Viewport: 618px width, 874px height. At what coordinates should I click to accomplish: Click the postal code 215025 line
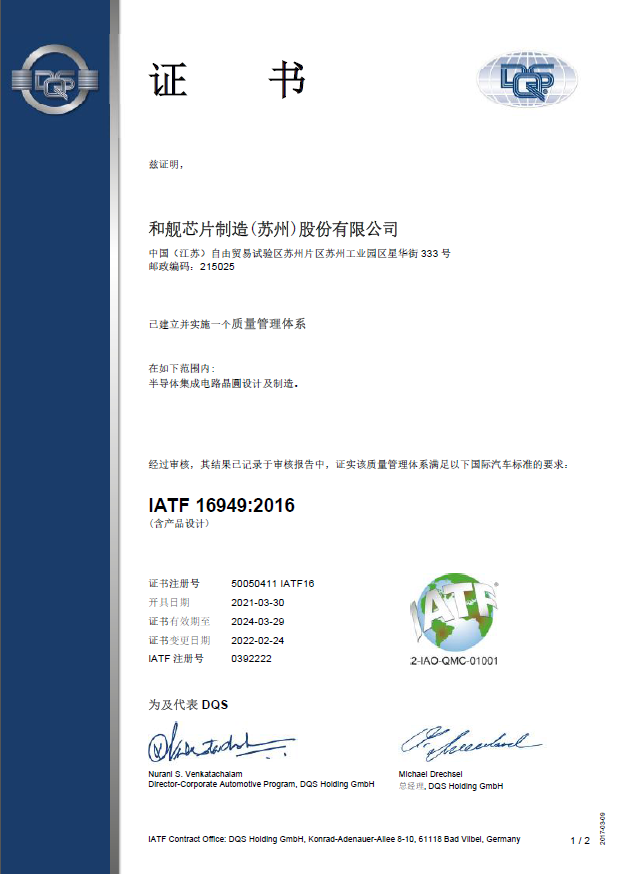coord(192,268)
